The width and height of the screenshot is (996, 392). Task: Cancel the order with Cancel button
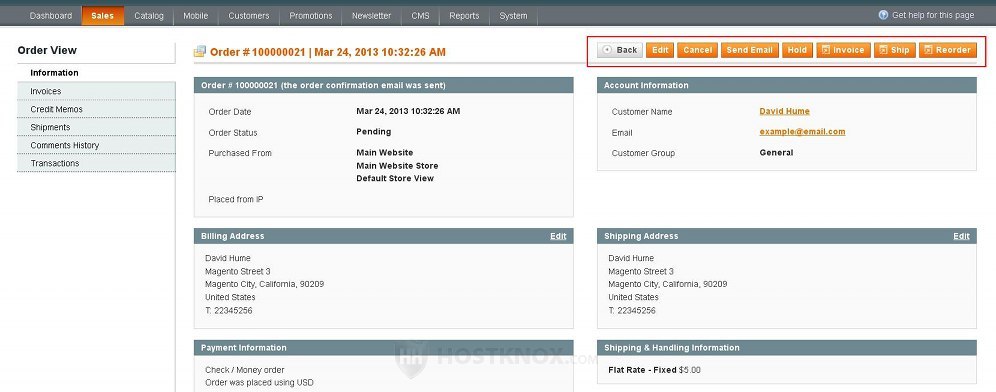pyautogui.click(x=697, y=50)
